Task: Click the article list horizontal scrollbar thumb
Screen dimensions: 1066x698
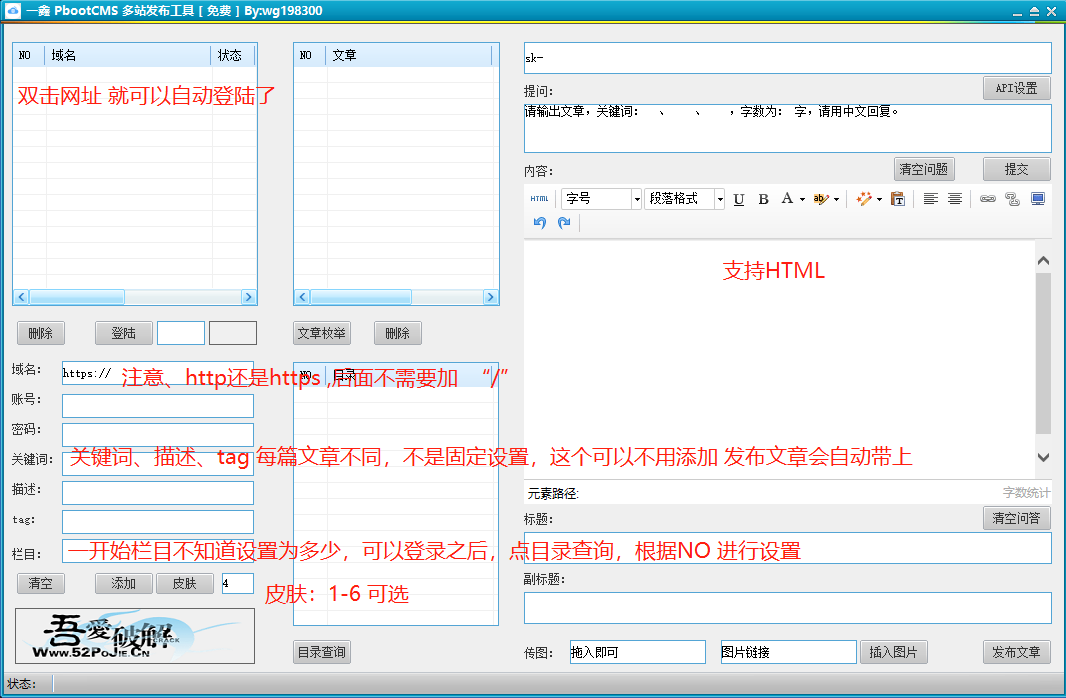Action: (x=361, y=297)
